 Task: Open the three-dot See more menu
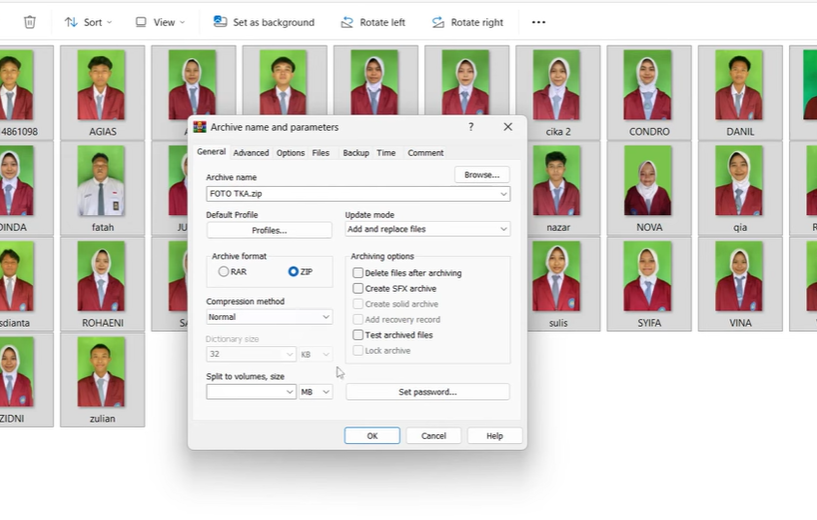(x=538, y=22)
